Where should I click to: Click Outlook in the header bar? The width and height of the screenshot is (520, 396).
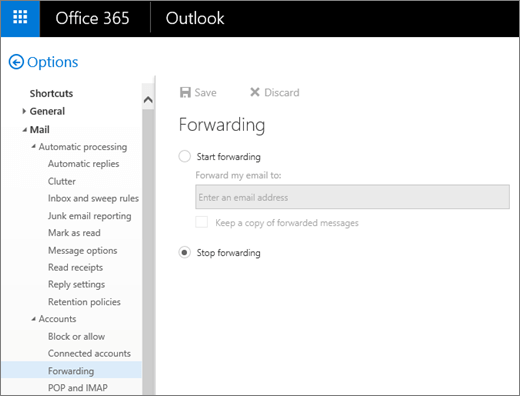(x=195, y=18)
